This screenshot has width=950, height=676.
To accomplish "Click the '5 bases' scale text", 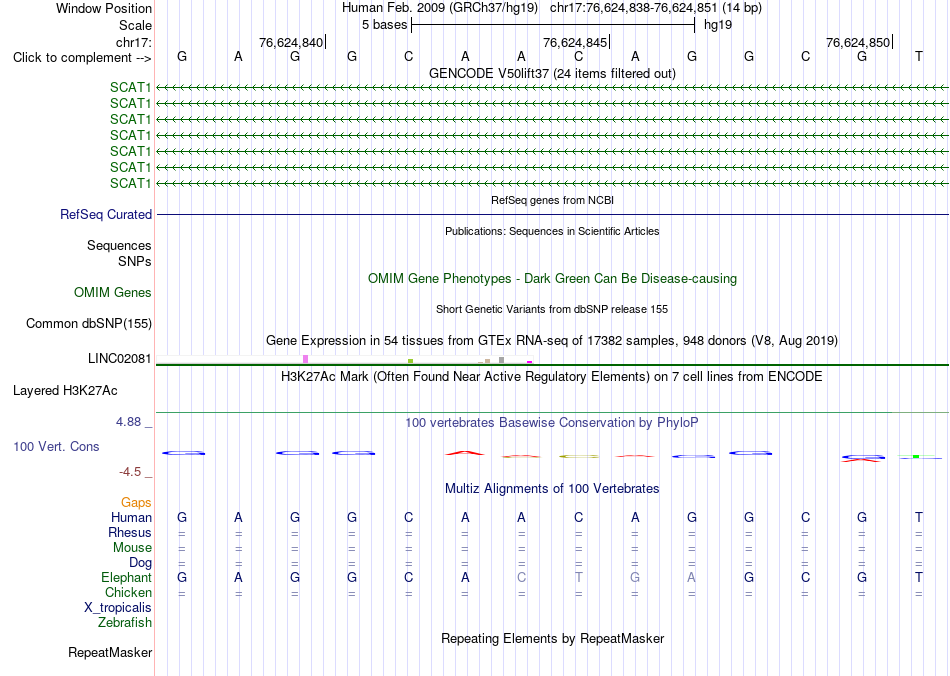I will (x=385, y=25).
